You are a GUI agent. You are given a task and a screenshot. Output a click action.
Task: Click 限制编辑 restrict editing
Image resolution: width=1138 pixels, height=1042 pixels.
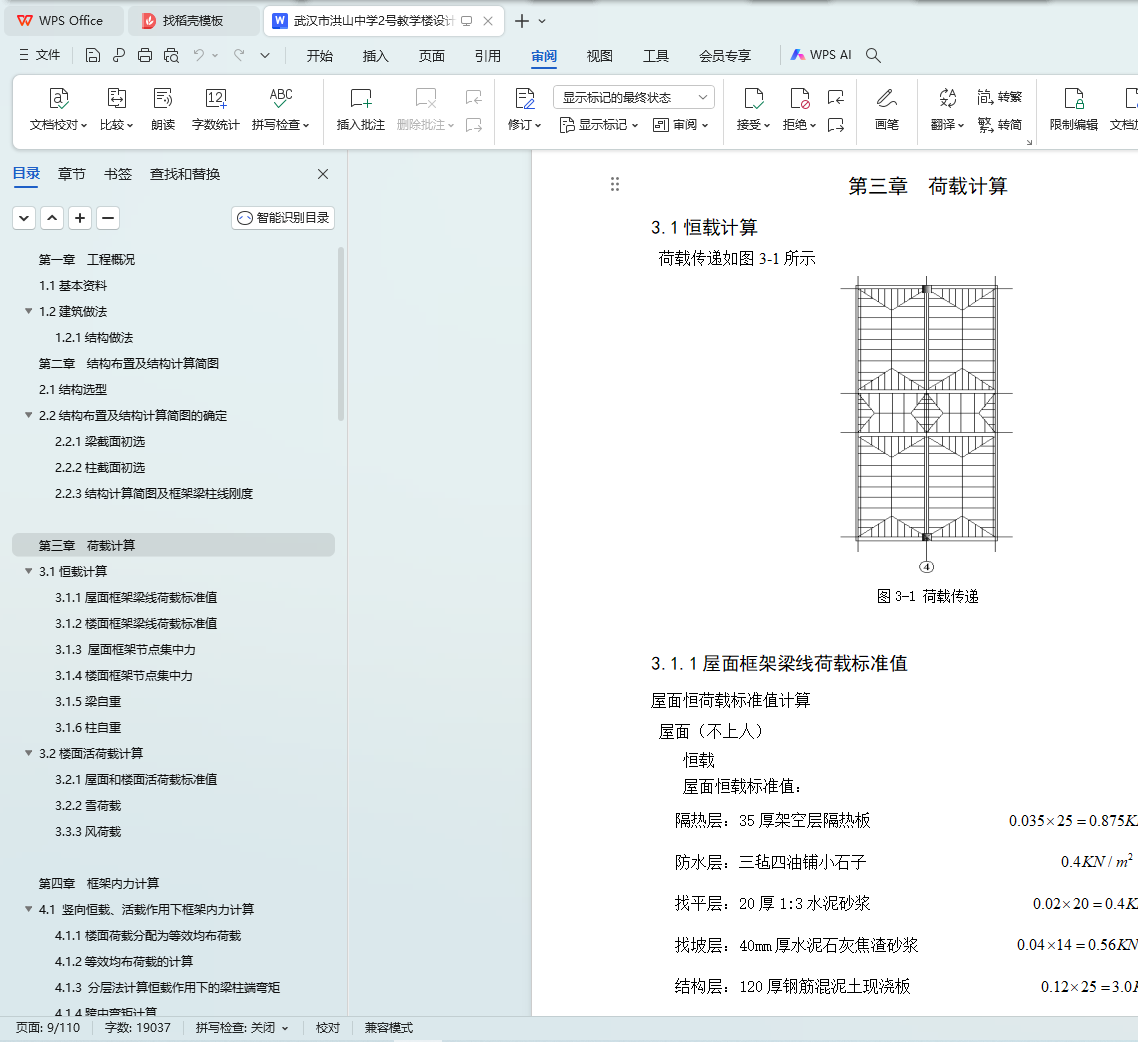point(1073,110)
